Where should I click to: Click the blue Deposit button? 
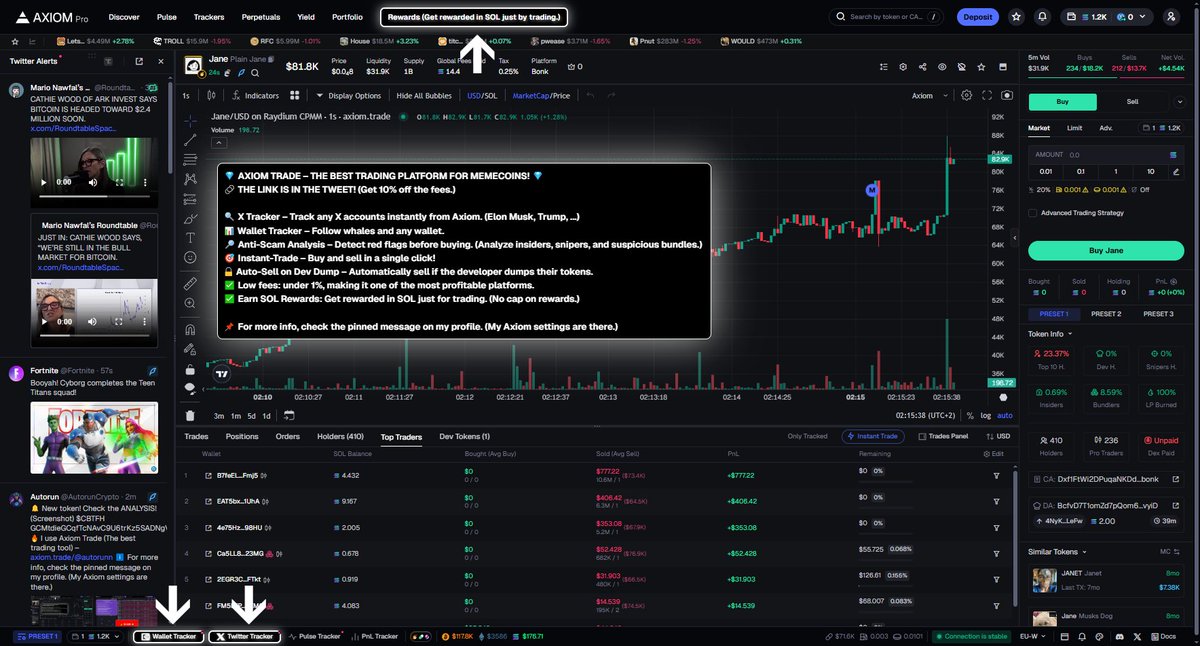tap(978, 17)
